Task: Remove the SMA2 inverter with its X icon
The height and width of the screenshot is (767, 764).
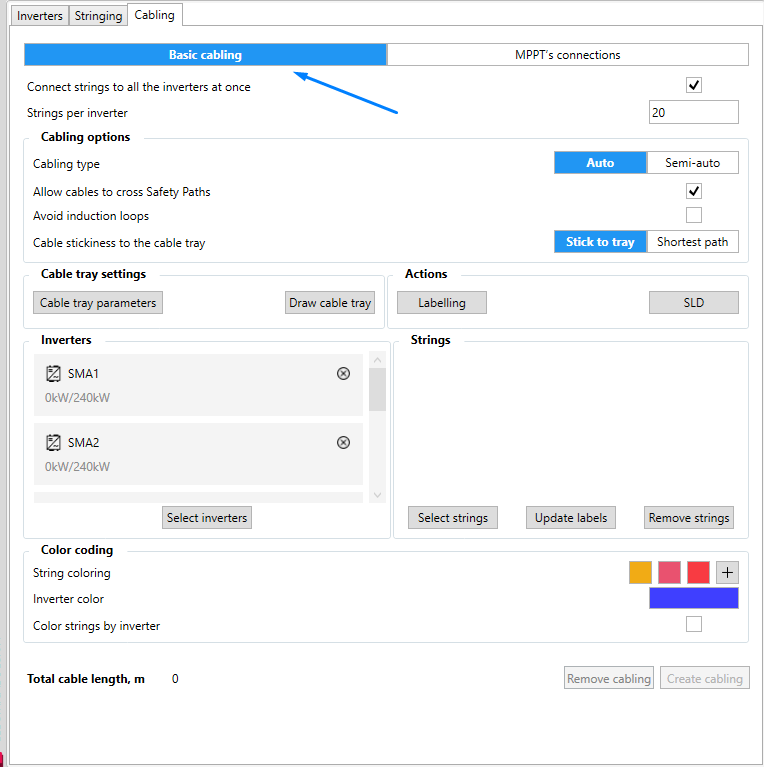Action: point(343,443)
